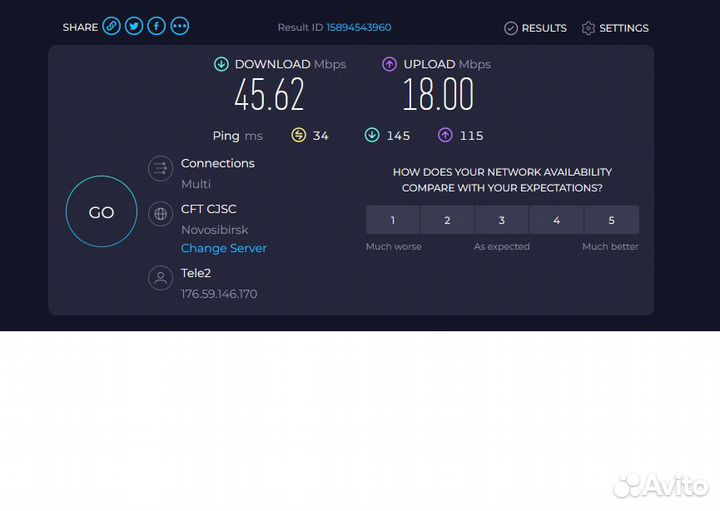This screenshot has height=511, width=720.
Task: Open the RESULTS history page
Action: (535, 28)
